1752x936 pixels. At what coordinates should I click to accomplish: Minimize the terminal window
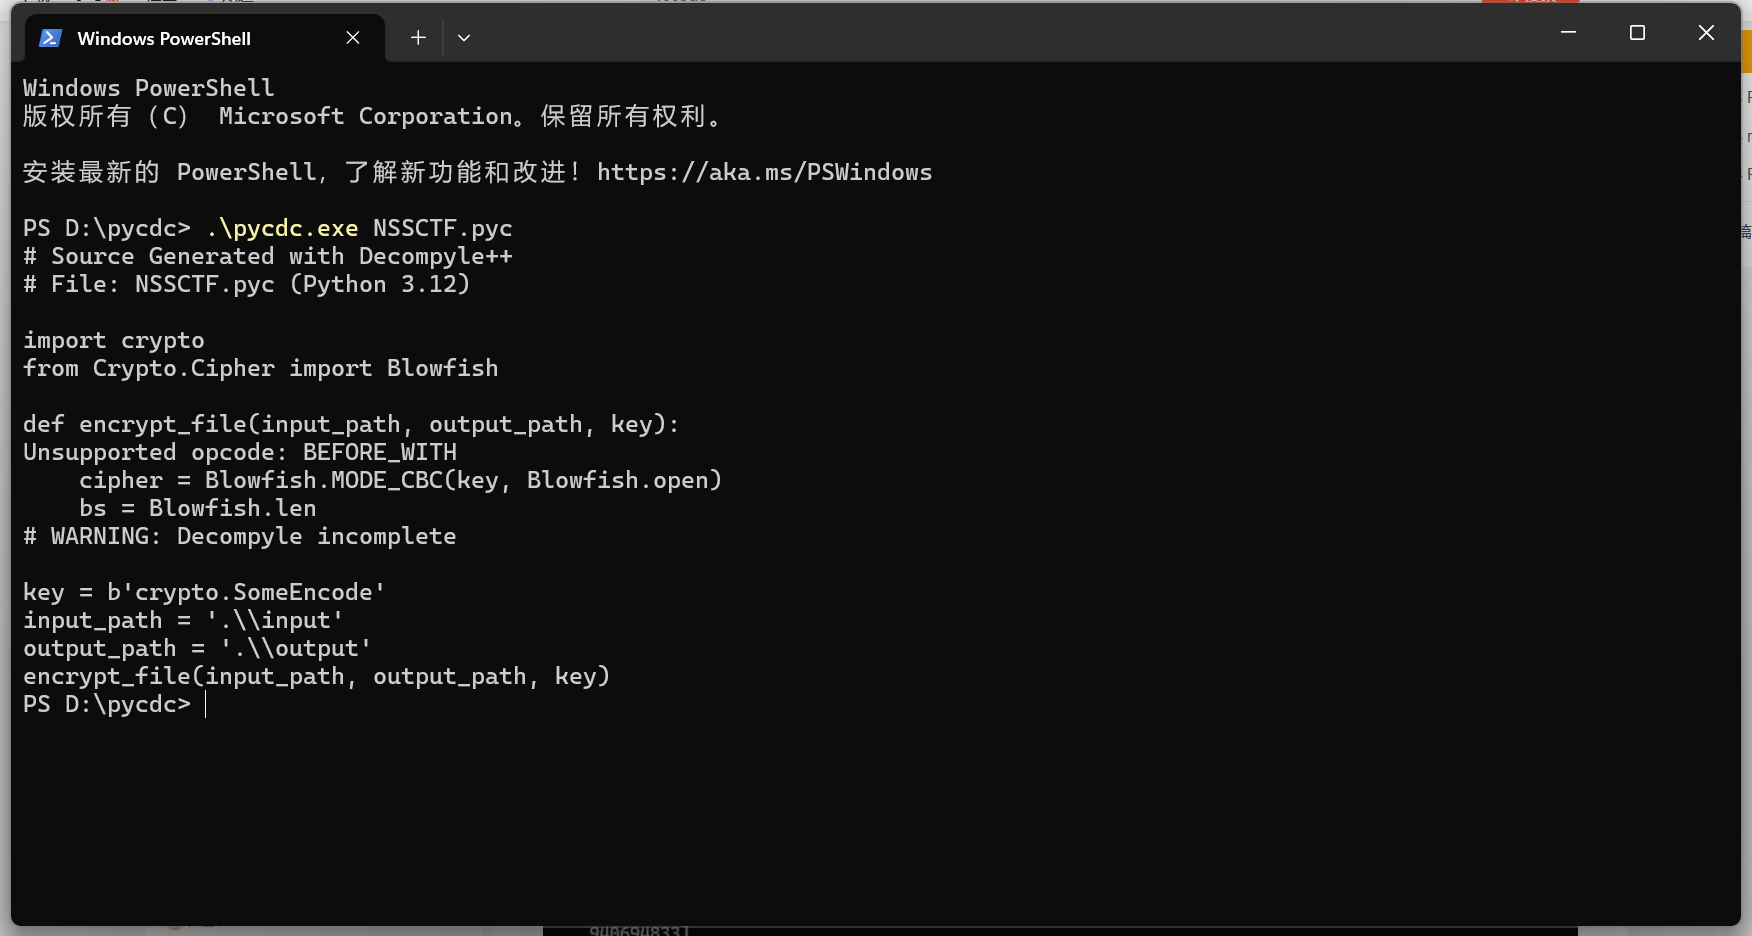pos(1568,33)
